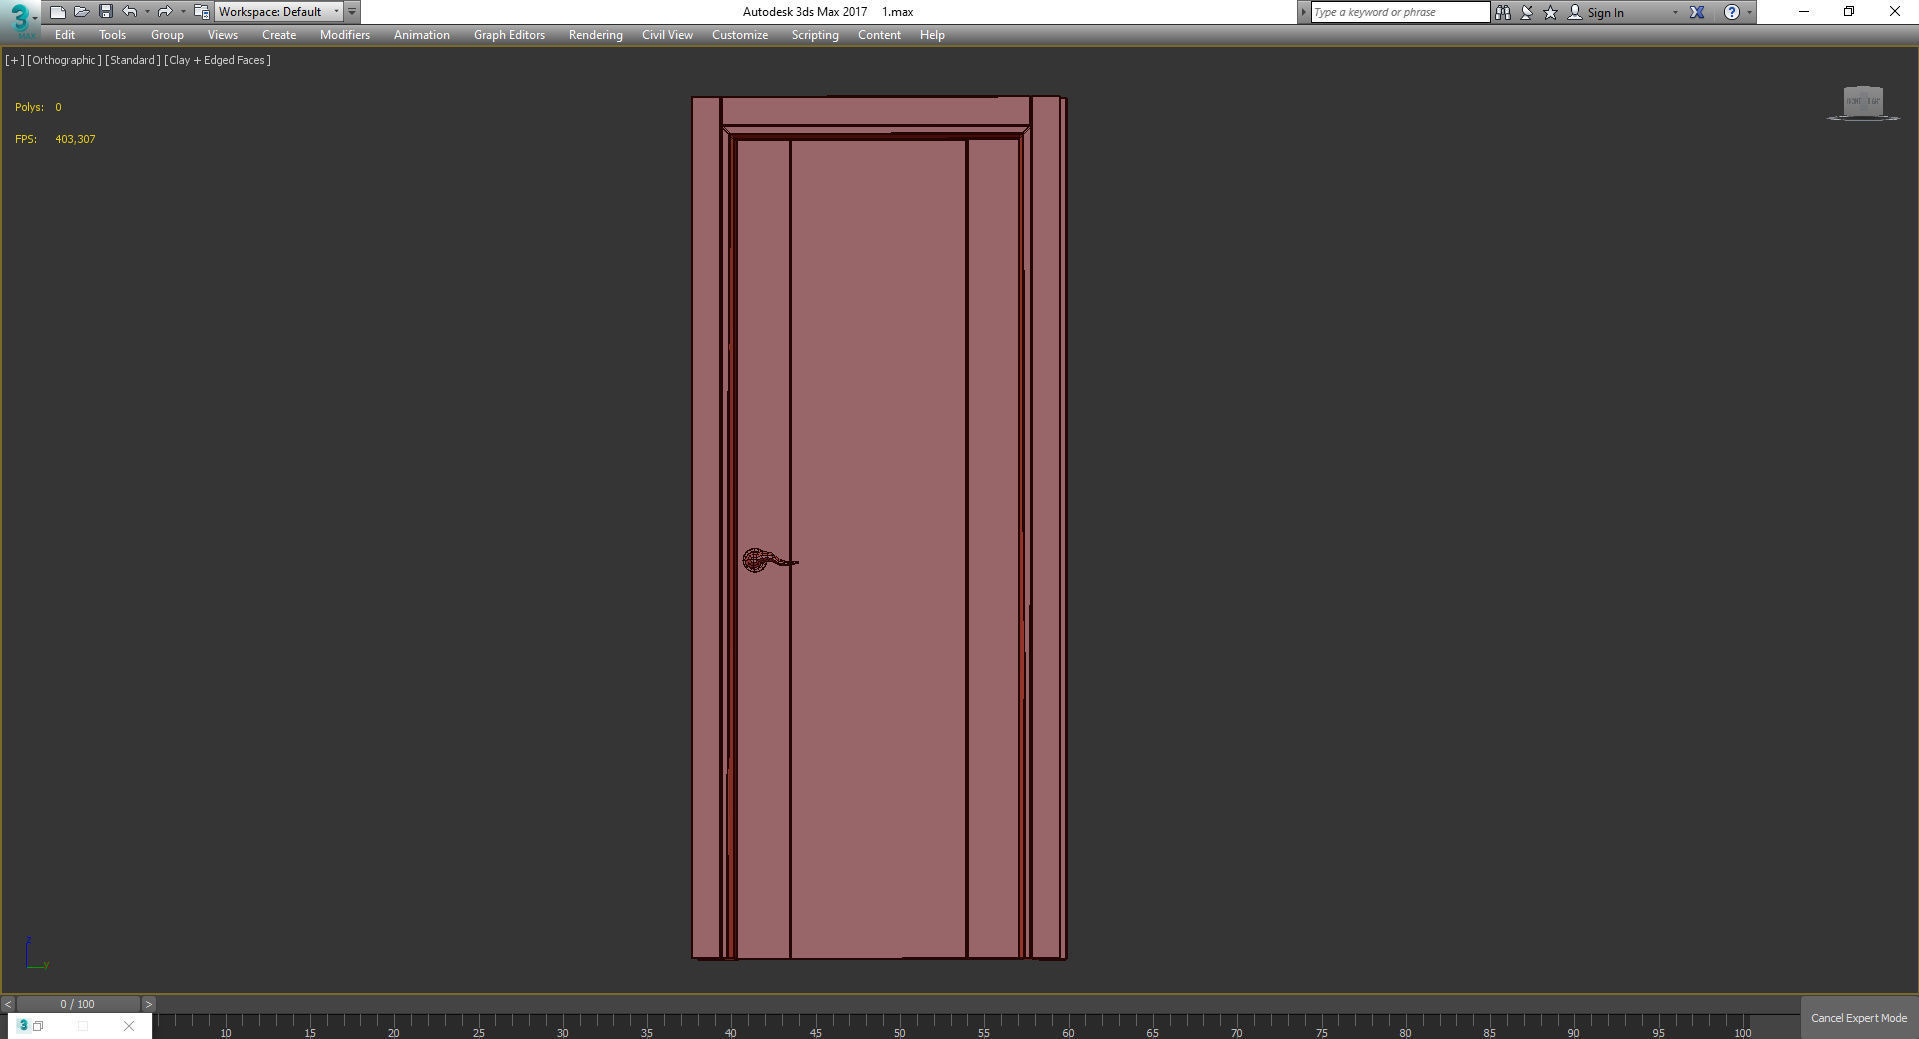Open the Help dropdown arrow
This screenshot has width=1919, height=1039.
click(1749, 12)
